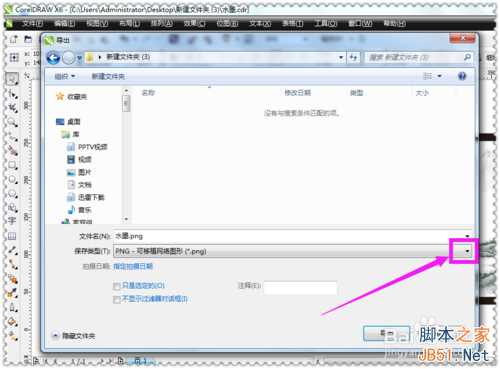Go back with the dialog's blue arrow
This screenshot has height=369, width=500.
[x=53, y=58]
